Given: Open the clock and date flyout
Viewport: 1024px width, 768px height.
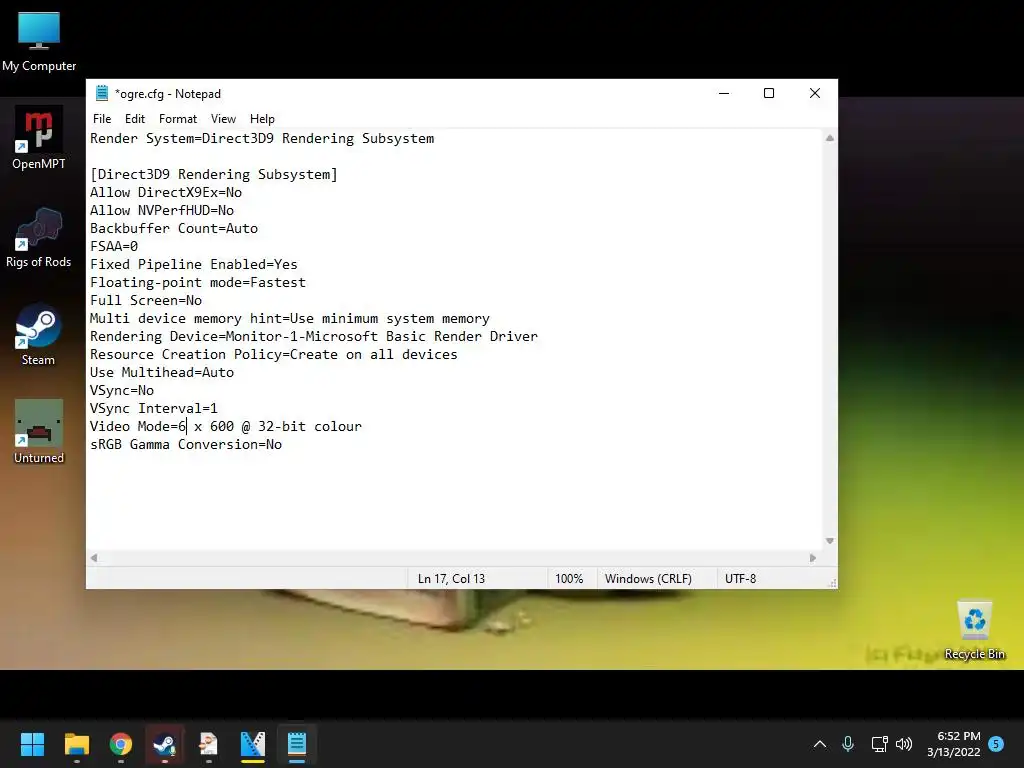Looking at the screenshot, I should tap(953, 744).
